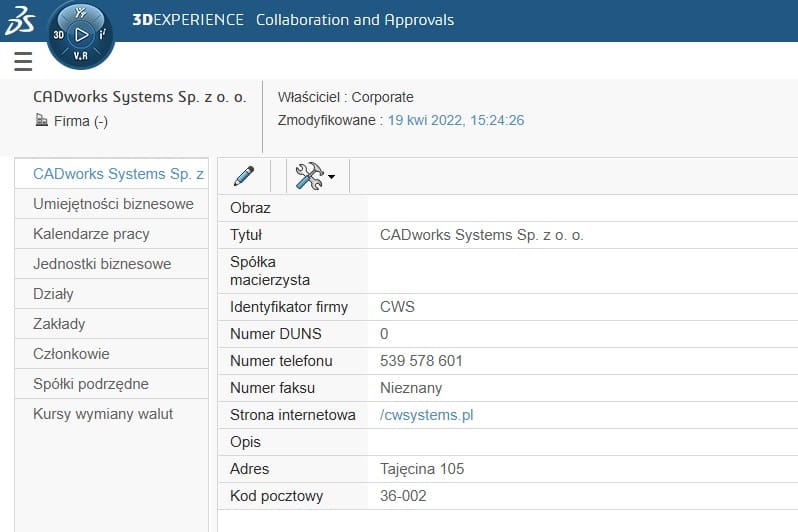Viewport: 798px width, 532px height.
Task: Click the modified date 19 kwi 2022 link
Action: coord(456,121)
